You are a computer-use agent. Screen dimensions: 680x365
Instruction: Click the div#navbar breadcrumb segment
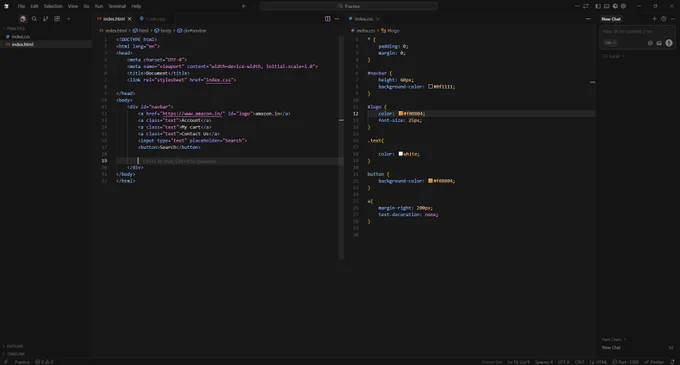pyautogui.click(x=192, y=31)
